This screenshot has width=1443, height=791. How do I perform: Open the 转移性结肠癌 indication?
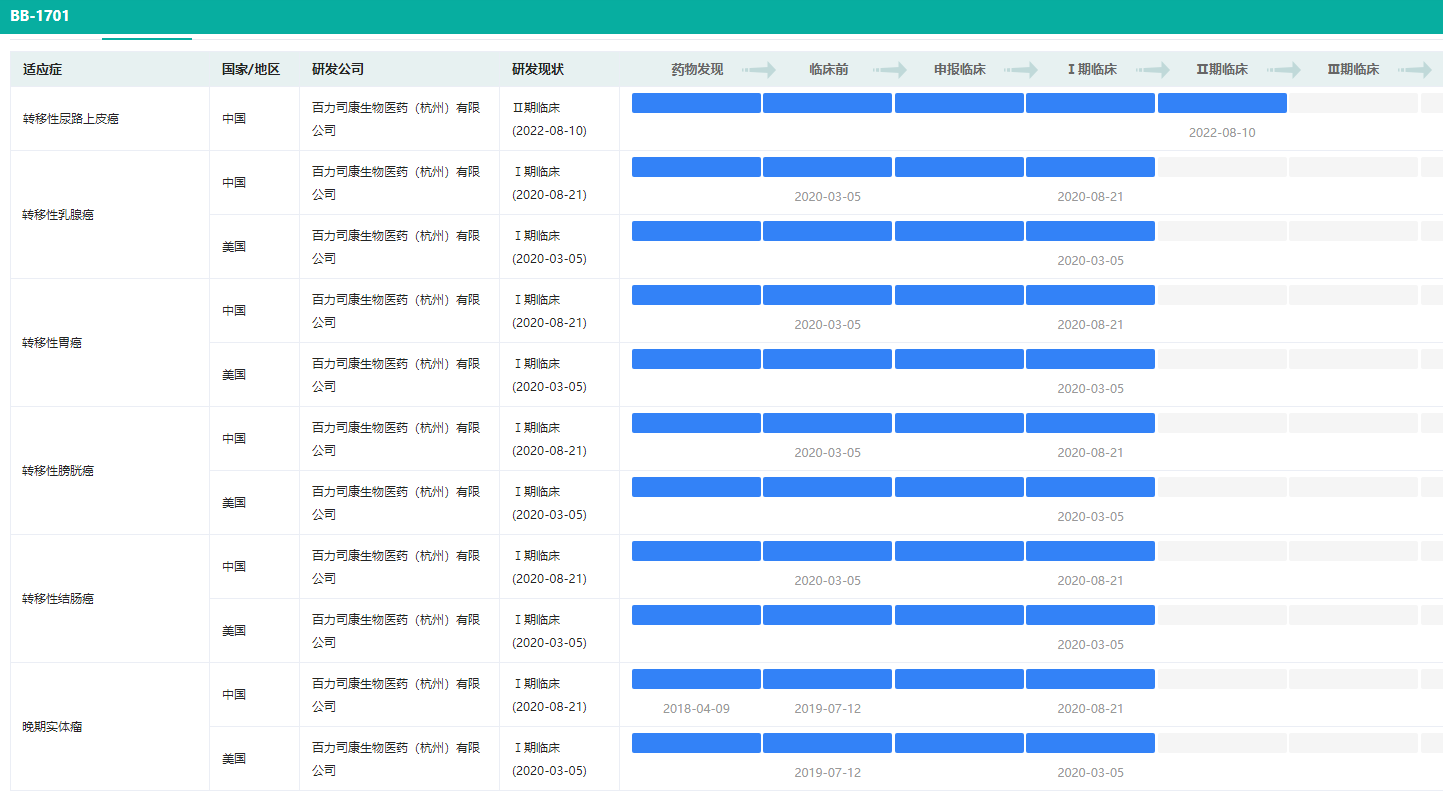click(x=58, y=599)
